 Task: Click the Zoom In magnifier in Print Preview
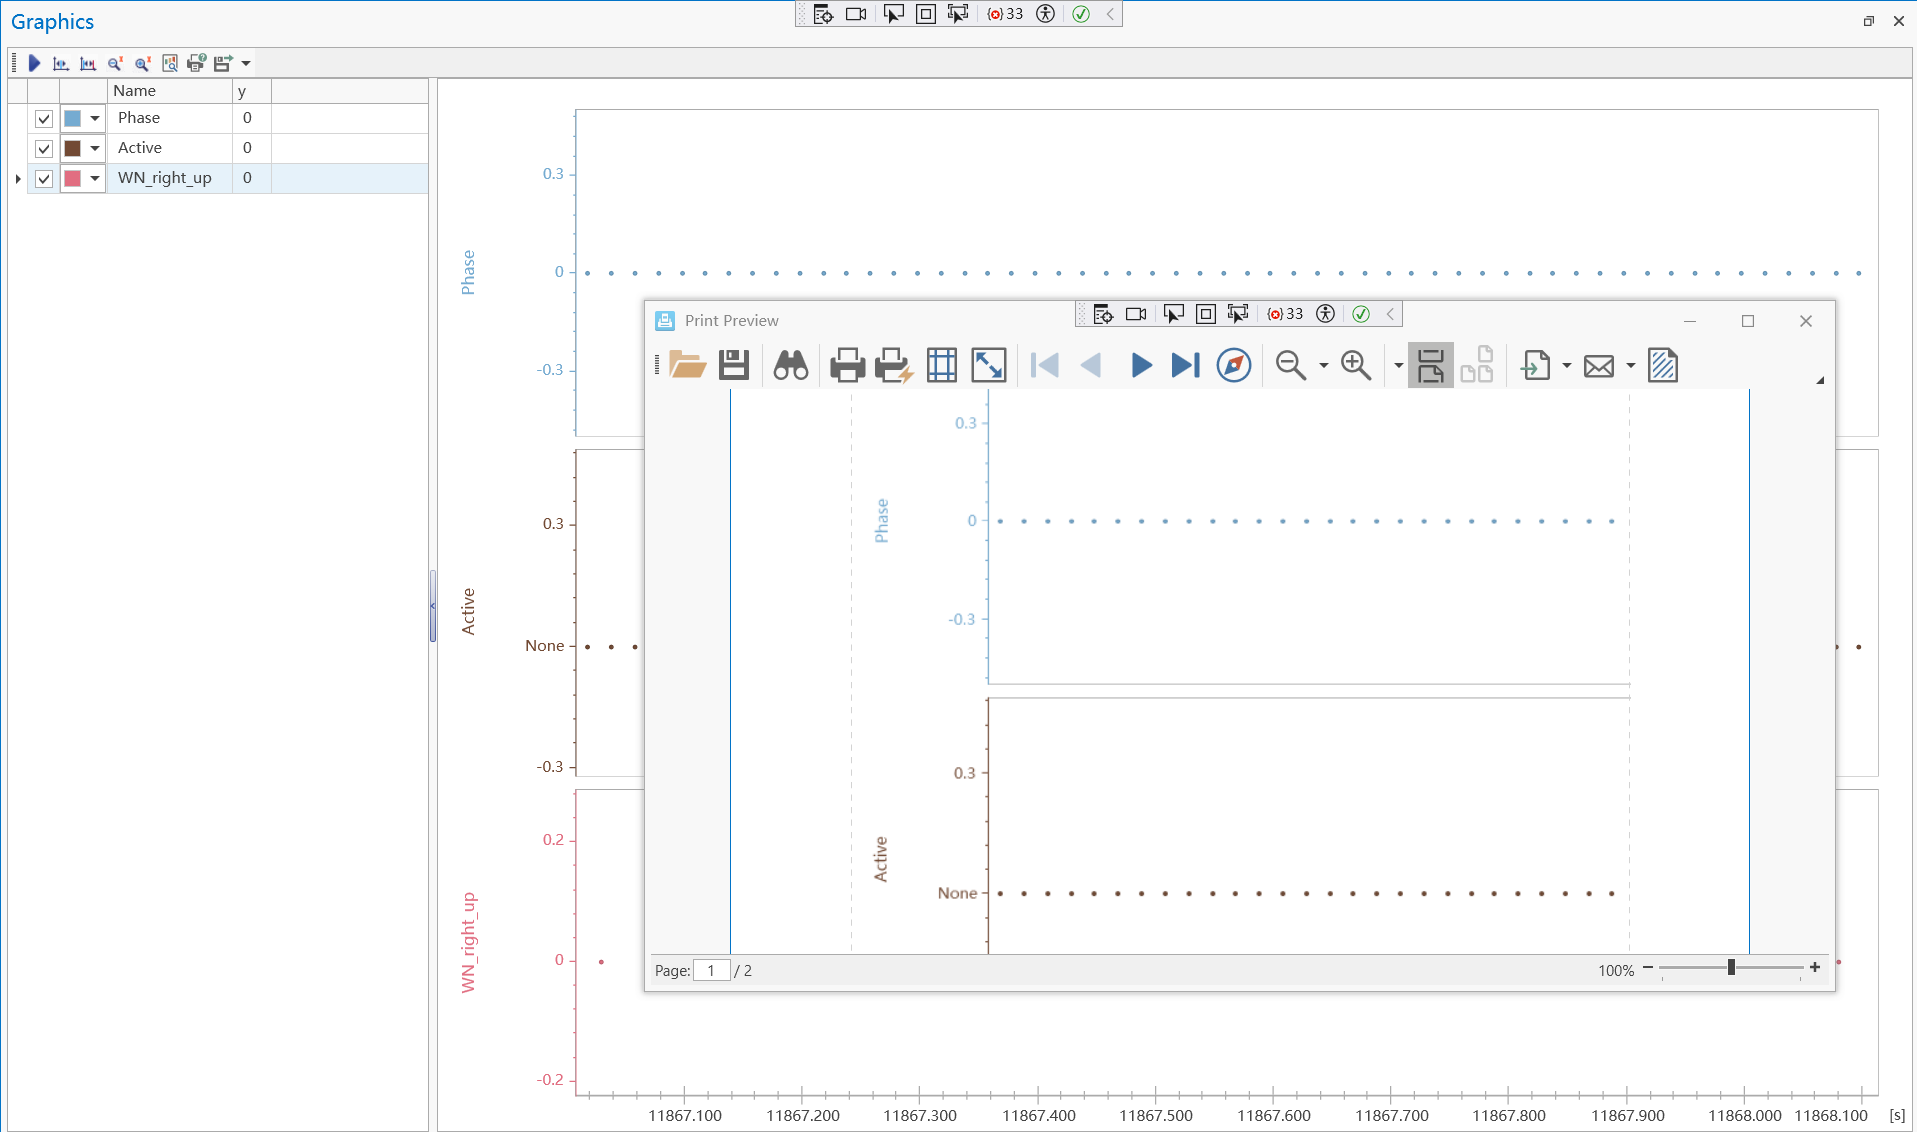1355,365
